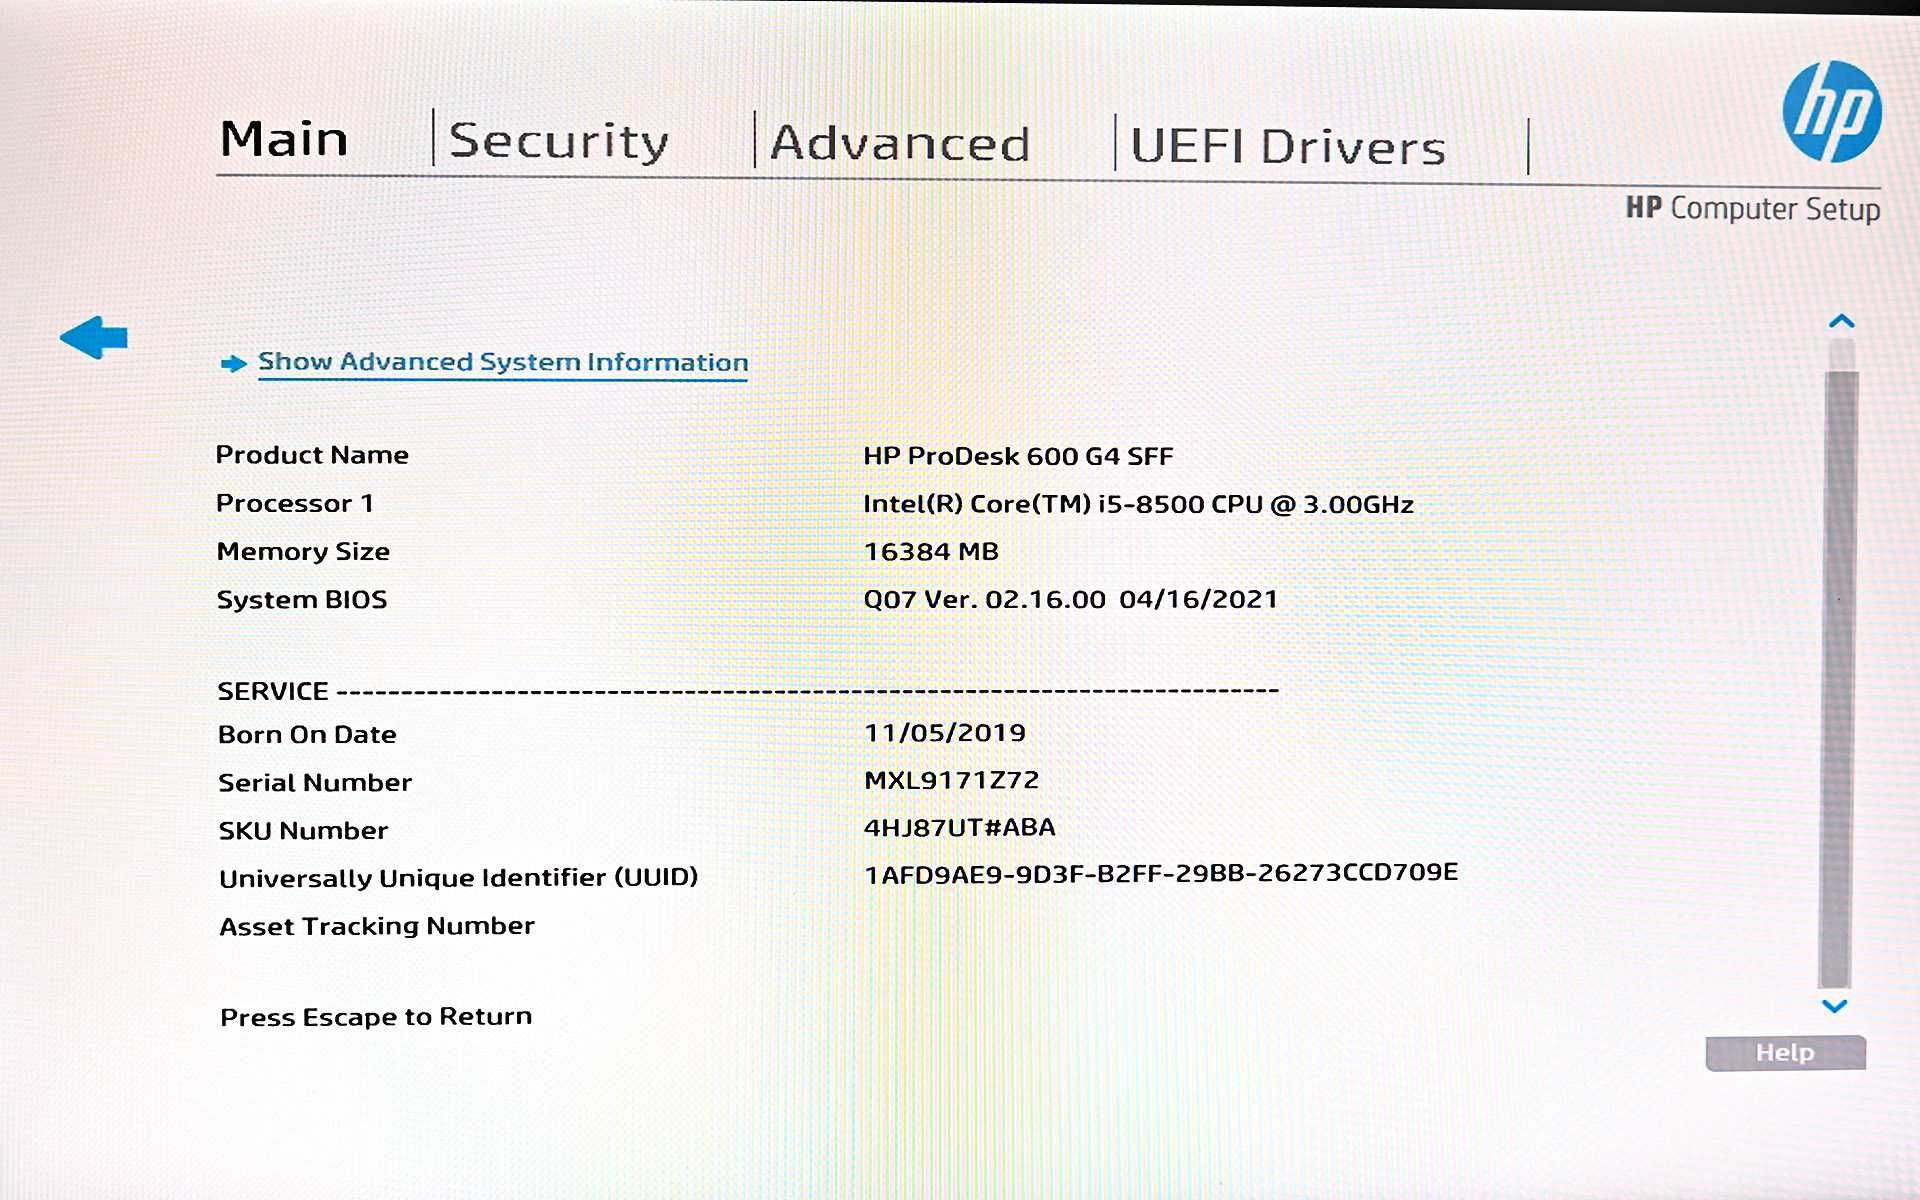The height and width of the screenshot is (1200, 1920).
Task: Select the Universally Unique Identifier (UUID) label
Action: (x=459, y=878)
